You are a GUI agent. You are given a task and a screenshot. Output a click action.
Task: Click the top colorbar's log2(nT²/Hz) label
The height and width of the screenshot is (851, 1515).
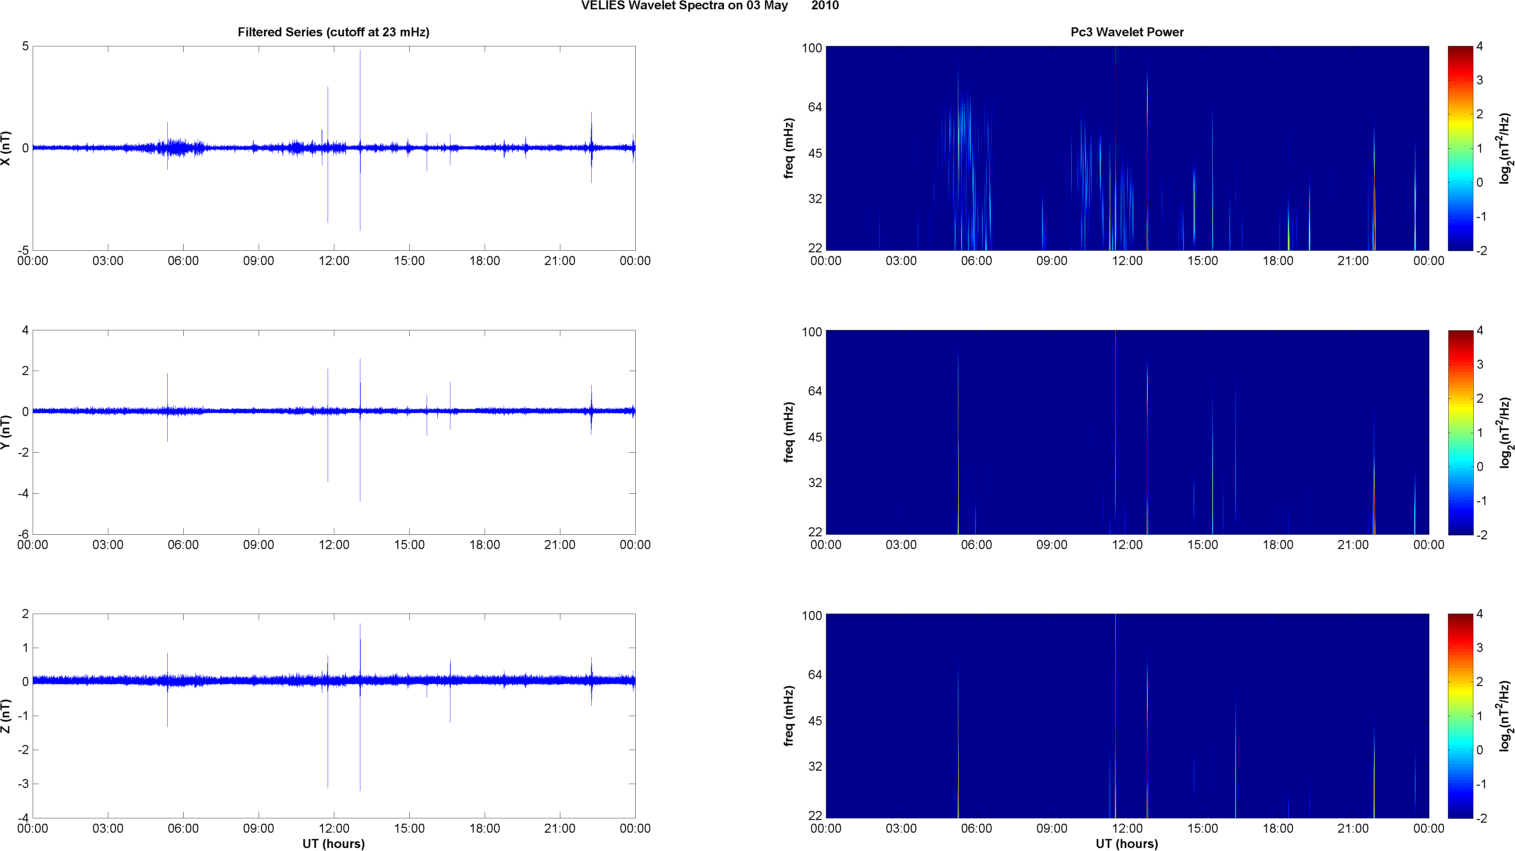coord(1505,148)
